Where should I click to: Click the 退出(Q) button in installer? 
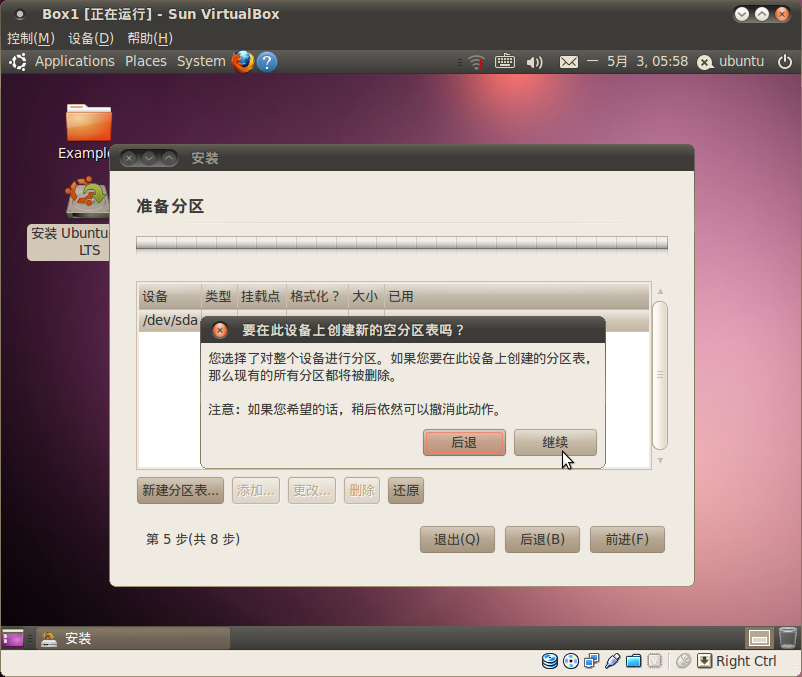pos(457,539)
